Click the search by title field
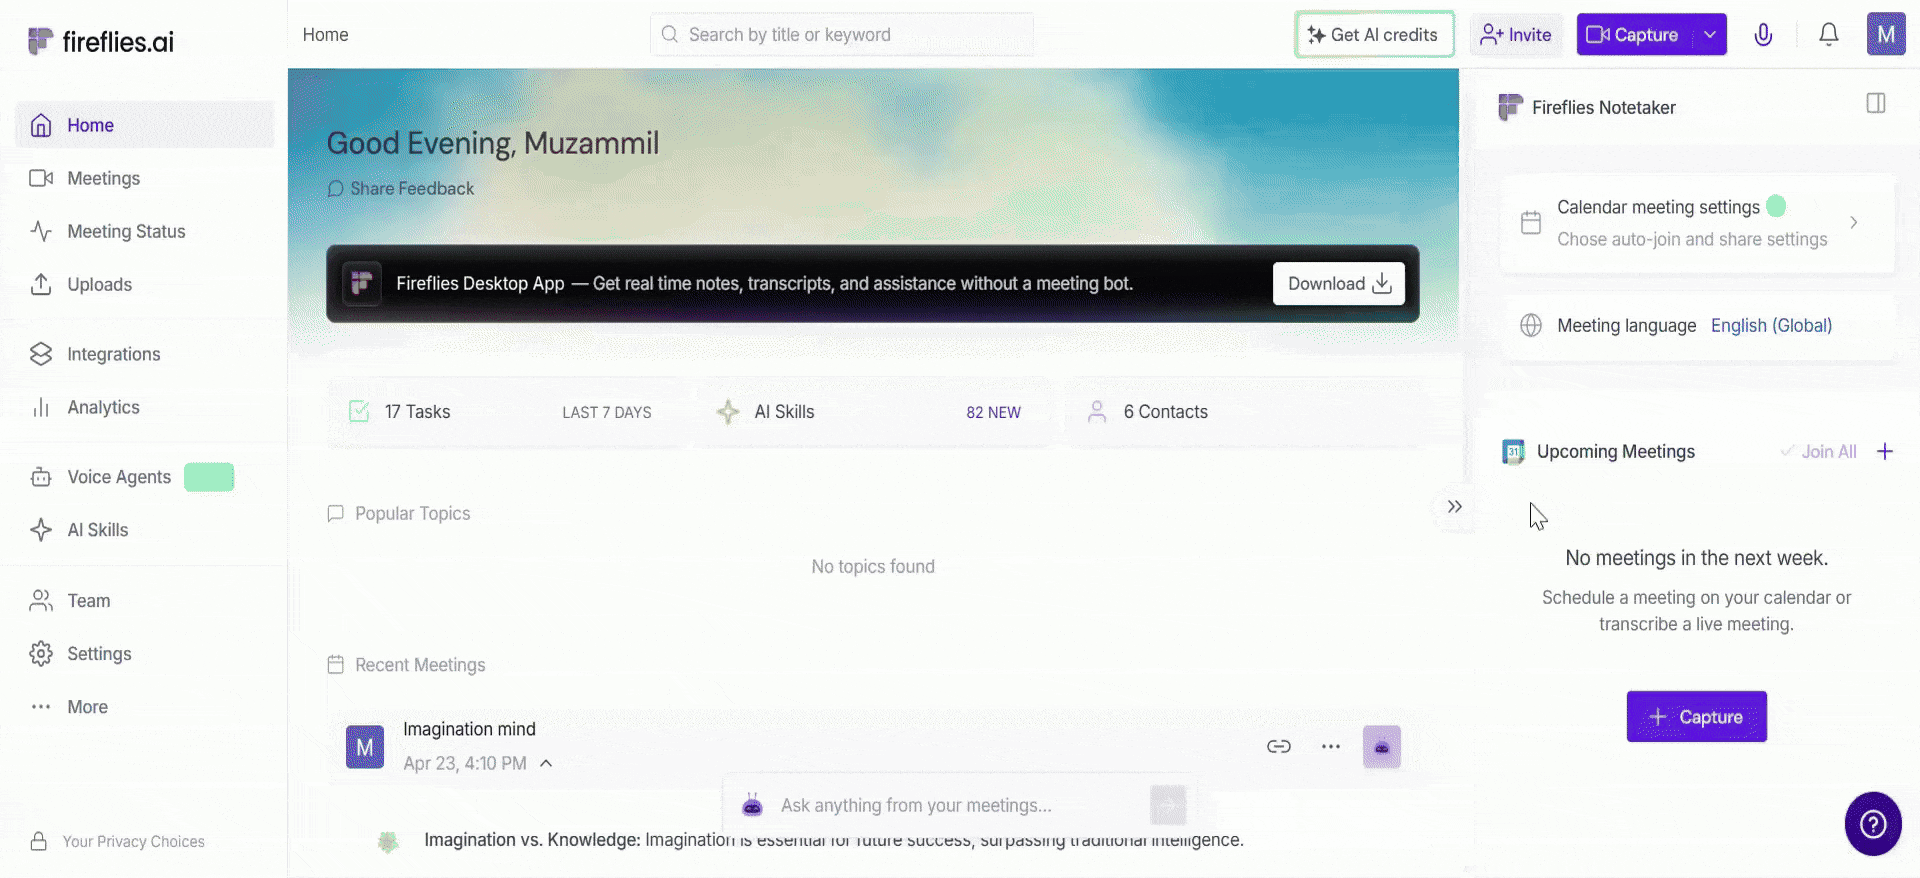1920x878 pixels. point(841,35)
